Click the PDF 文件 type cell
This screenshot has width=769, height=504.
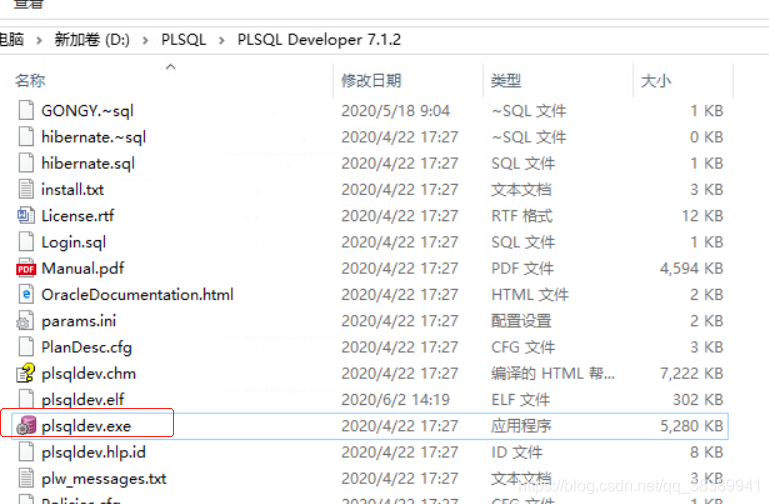coord(522,269)
